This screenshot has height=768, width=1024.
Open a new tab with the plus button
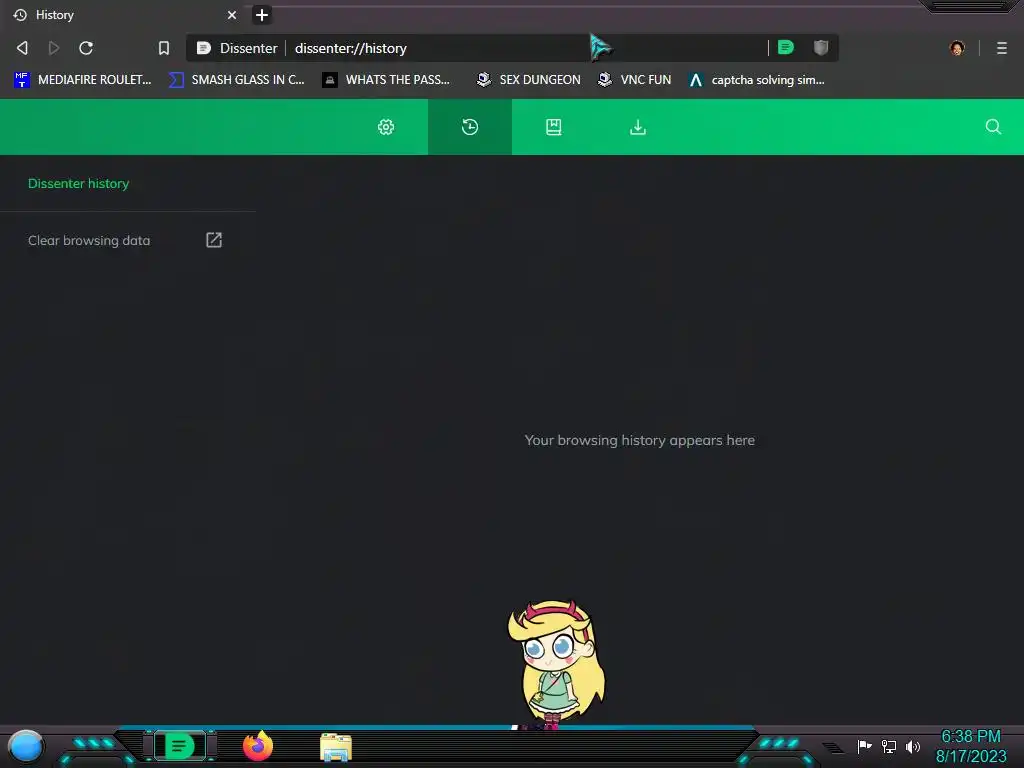262,15
